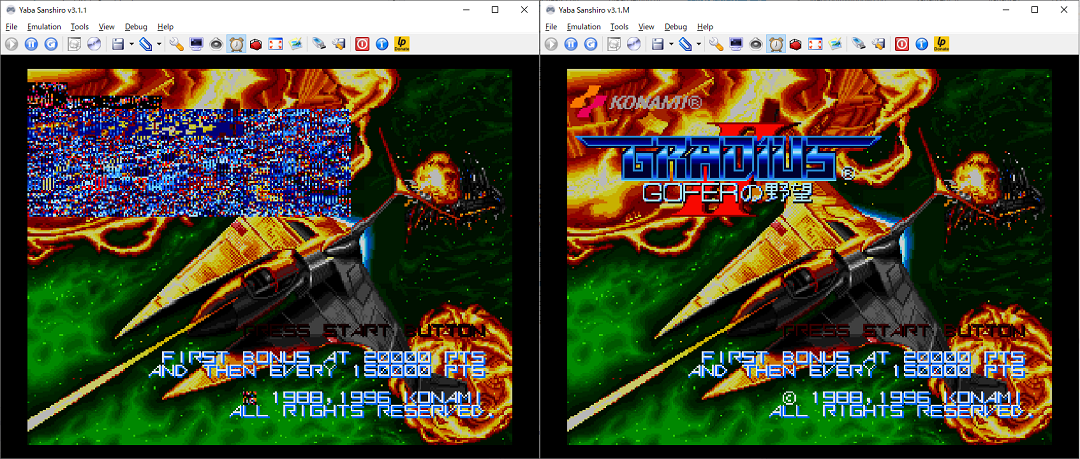The height and width of the screenshot is (459, 1080).
Task: Expand save state dropdown arrow in v3.1.1 window
Action: click(x=132, y=44)
